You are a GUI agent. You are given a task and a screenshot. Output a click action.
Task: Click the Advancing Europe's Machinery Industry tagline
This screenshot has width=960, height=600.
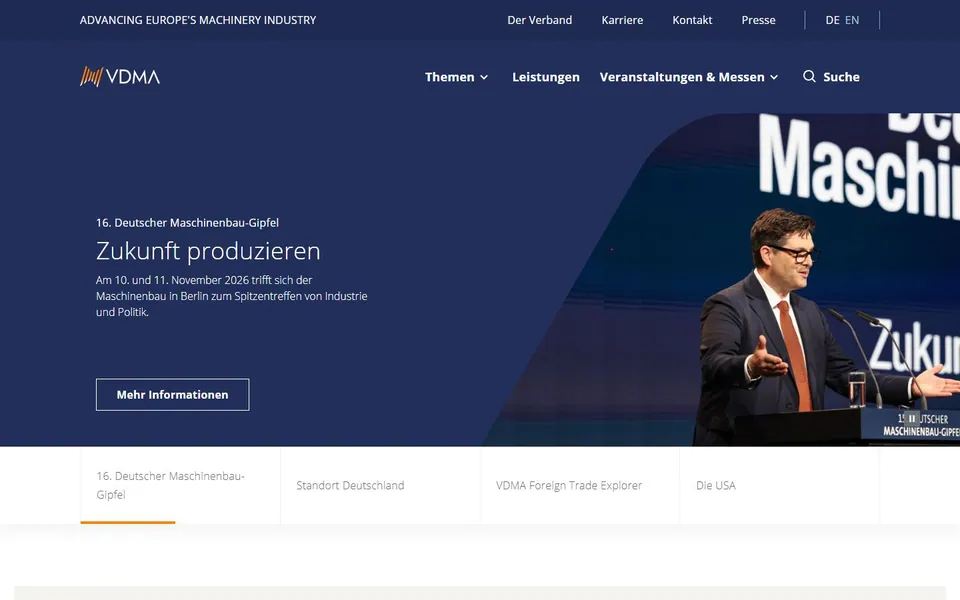[198, 20]
